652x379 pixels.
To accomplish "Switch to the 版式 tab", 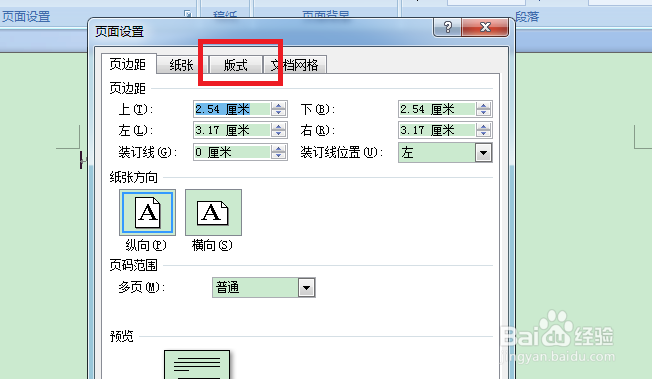I will coord(236,64).
